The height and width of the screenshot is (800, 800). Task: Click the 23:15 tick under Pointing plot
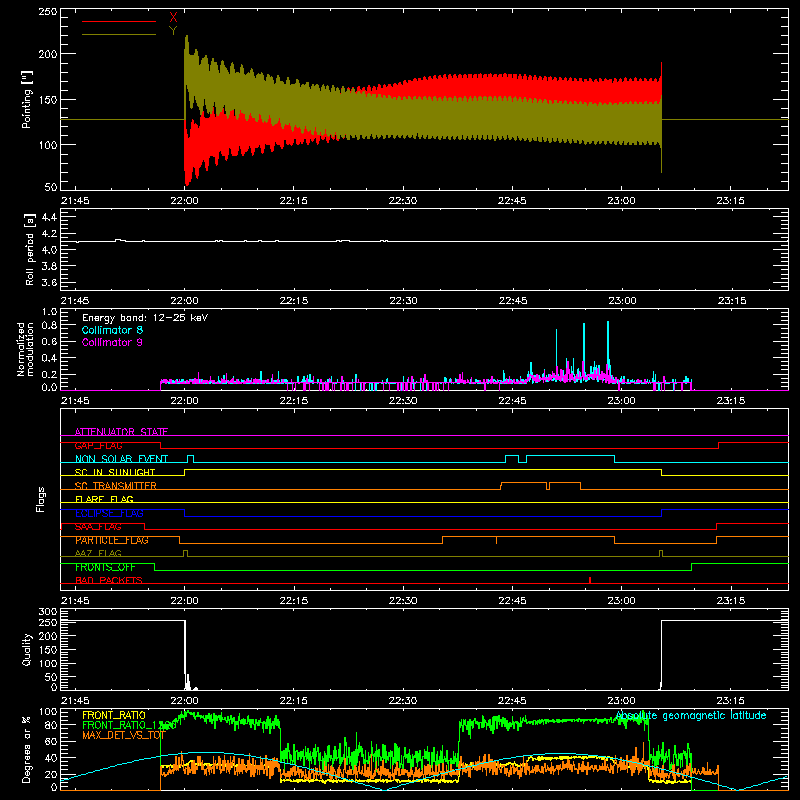730,201
